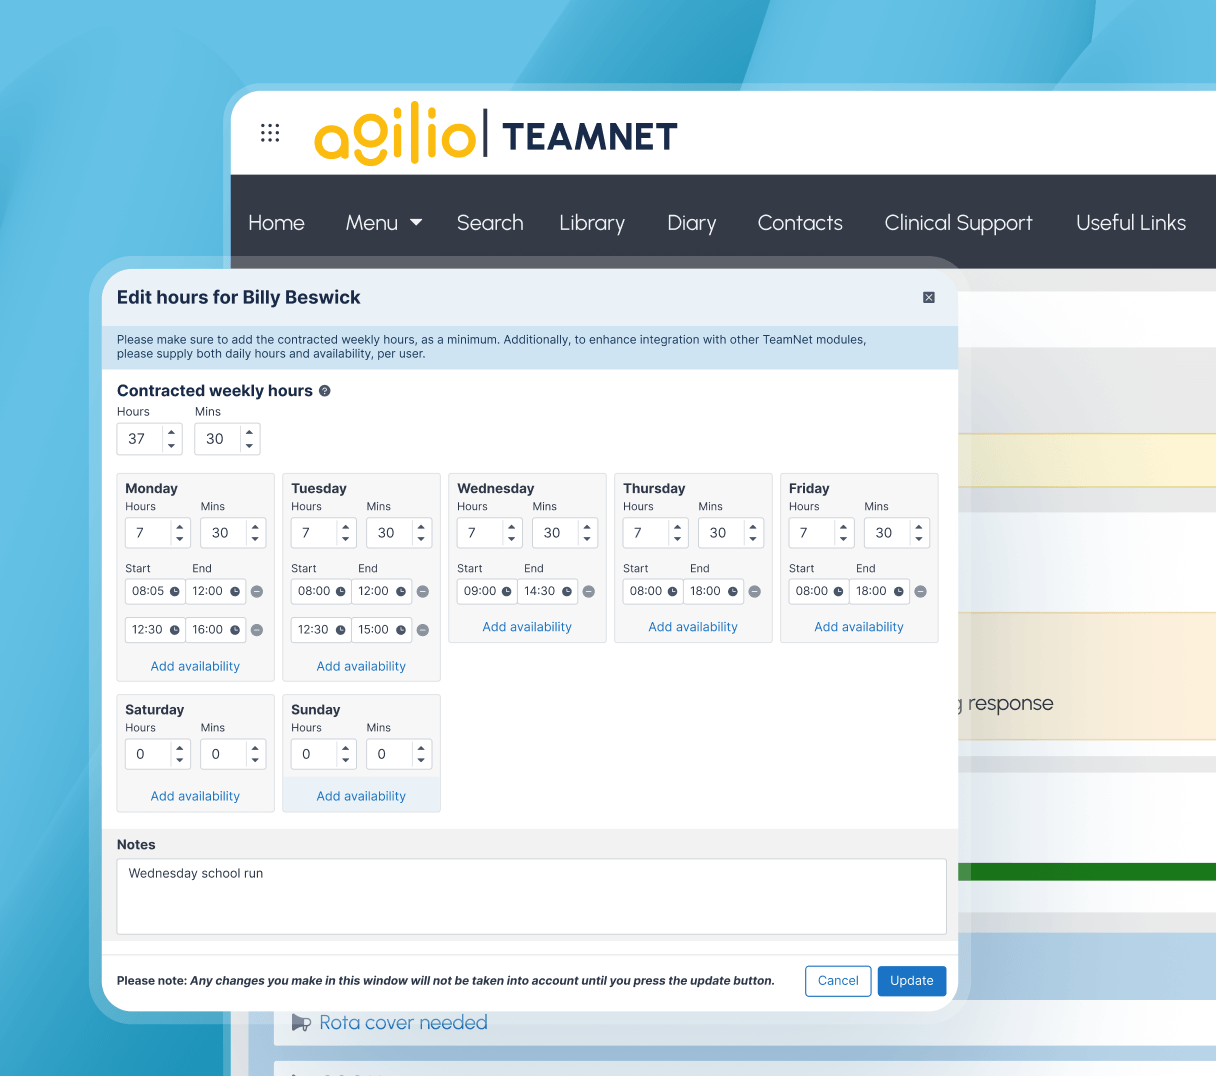The image size is (1216, 1076).
Task: Go to Home in the navigation bar
Action: coord(276,223)
